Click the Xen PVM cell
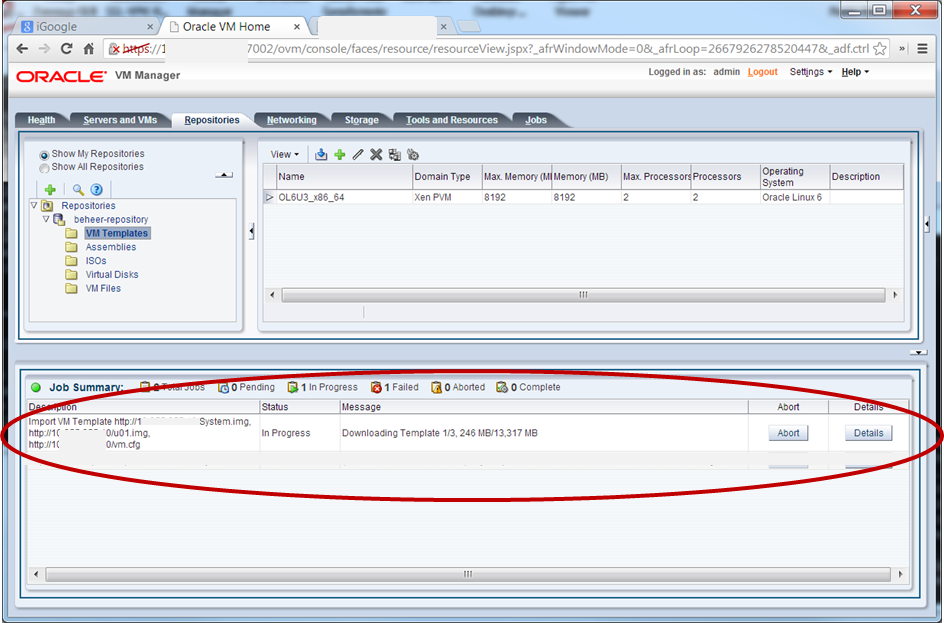The image size is (944, 623). coord(446,197)
